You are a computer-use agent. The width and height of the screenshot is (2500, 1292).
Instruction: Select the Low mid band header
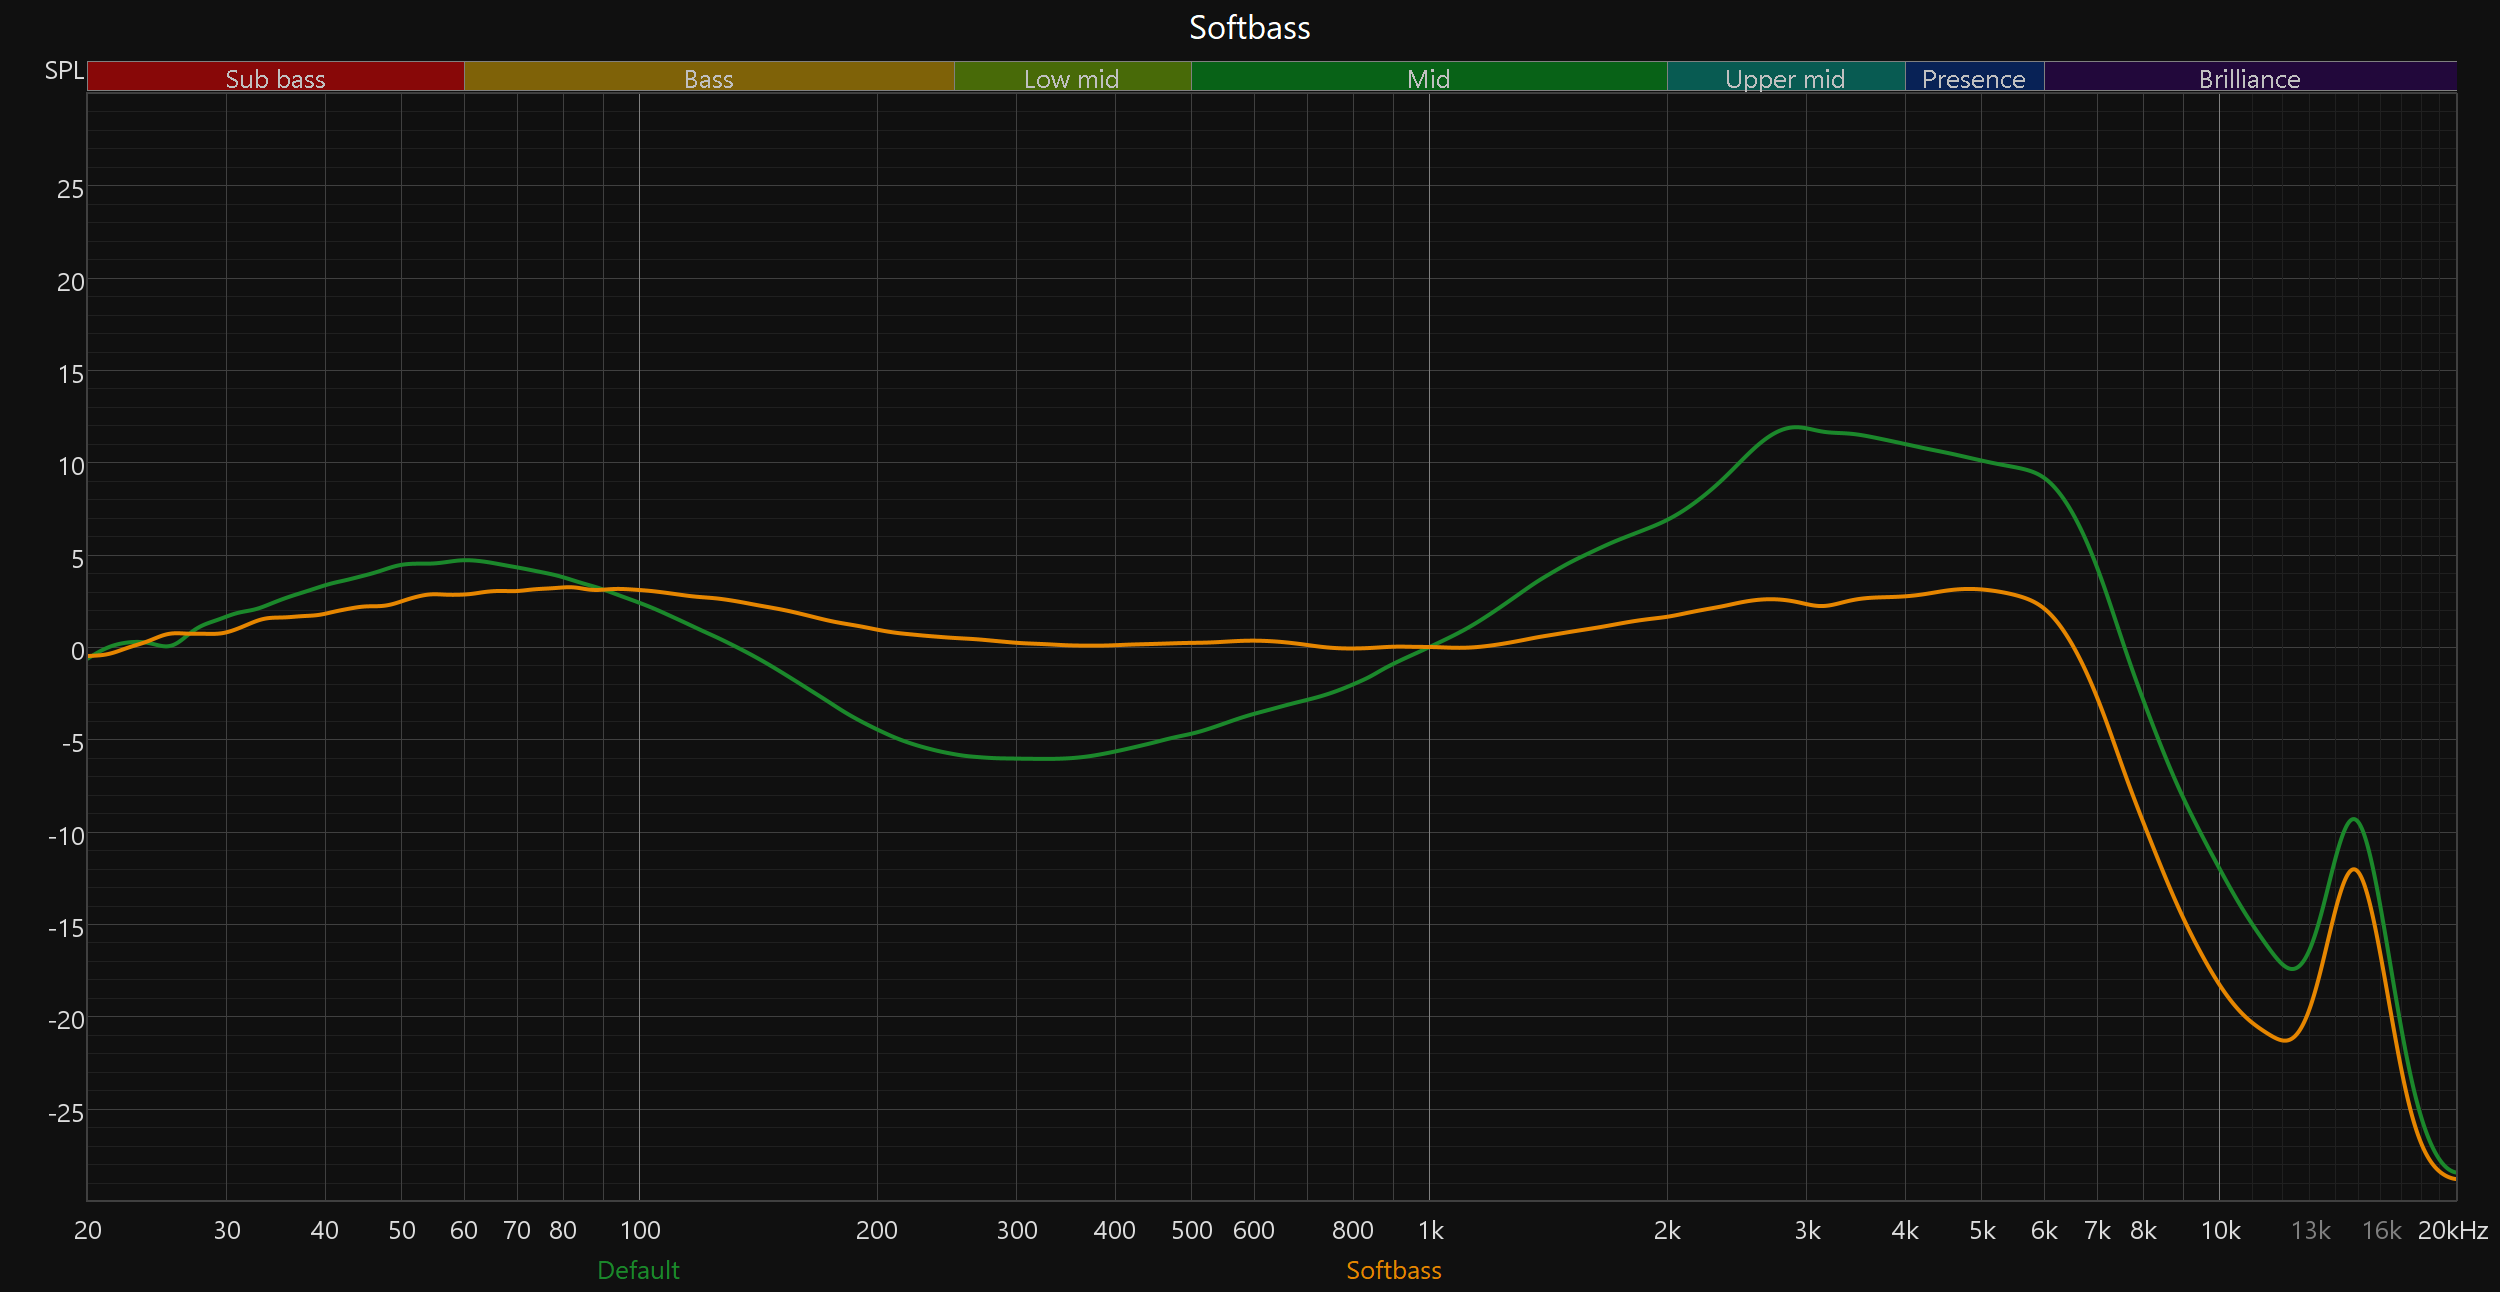[1071, 78]
